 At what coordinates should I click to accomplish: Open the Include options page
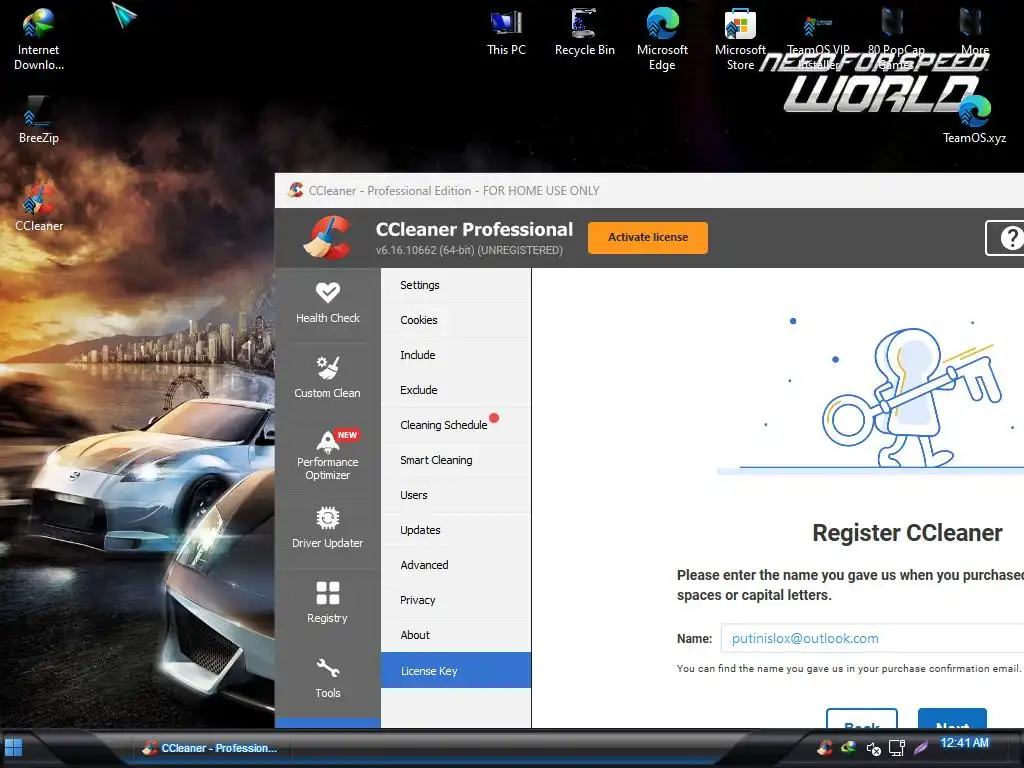[x=456, y=355]
